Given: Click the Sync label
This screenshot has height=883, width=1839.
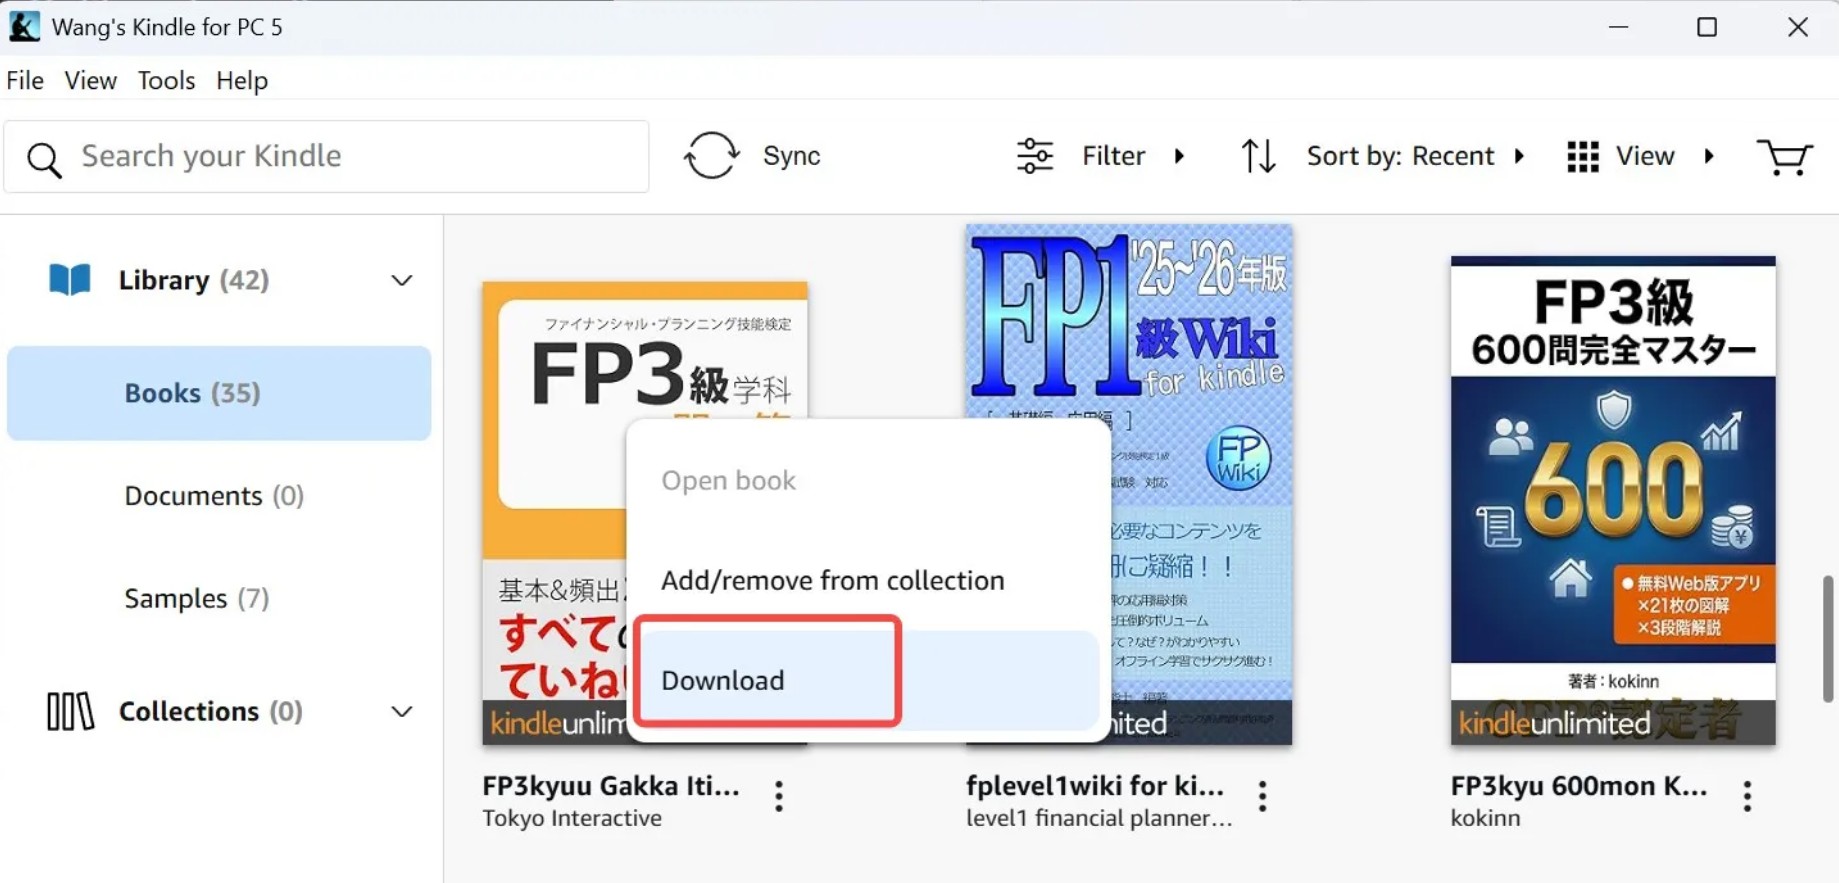Looking at the screenshot, I should (791, 156).
